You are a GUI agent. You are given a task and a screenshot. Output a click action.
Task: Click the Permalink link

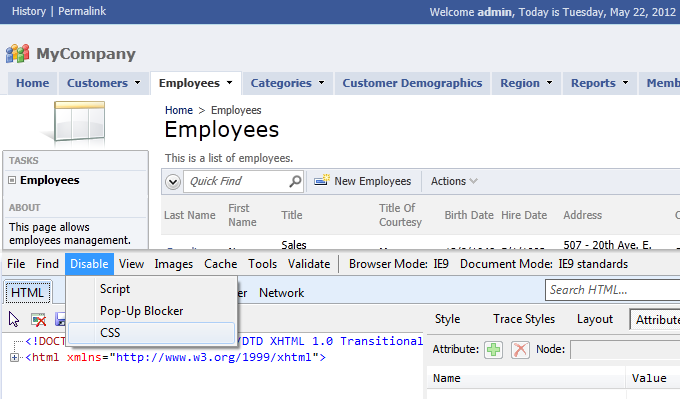(82, 11)
